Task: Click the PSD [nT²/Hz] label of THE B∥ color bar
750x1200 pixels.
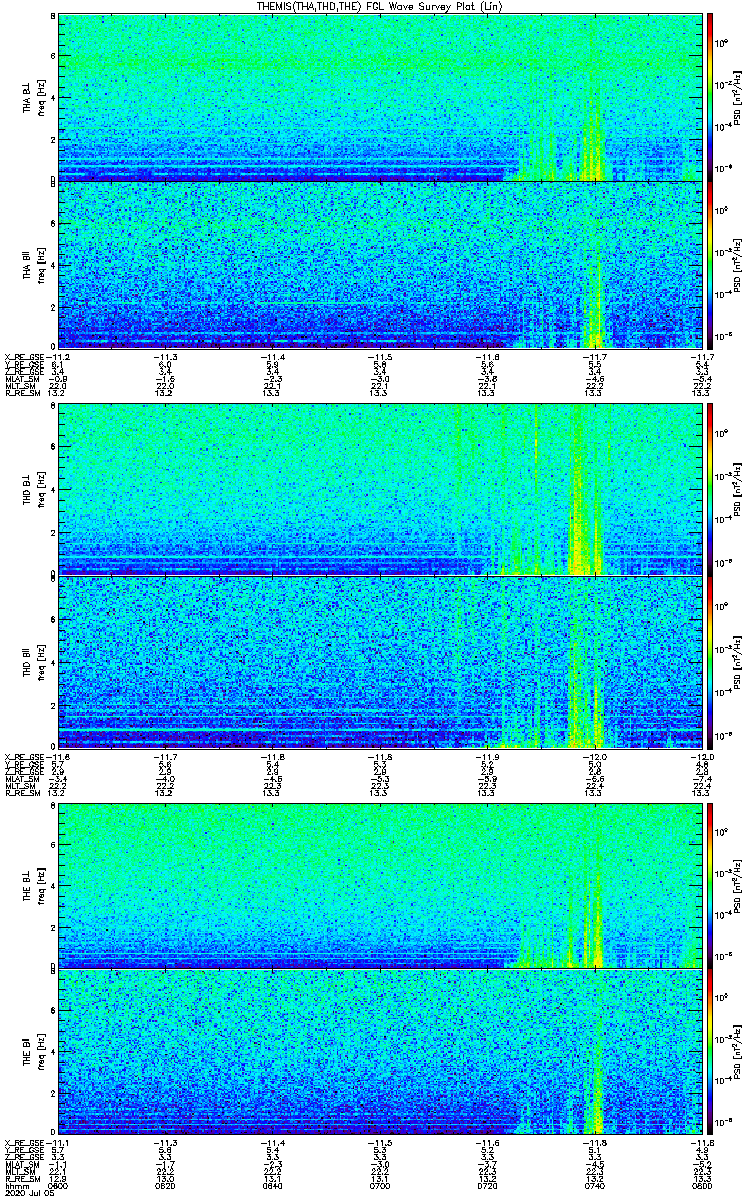Action: 738,1054
